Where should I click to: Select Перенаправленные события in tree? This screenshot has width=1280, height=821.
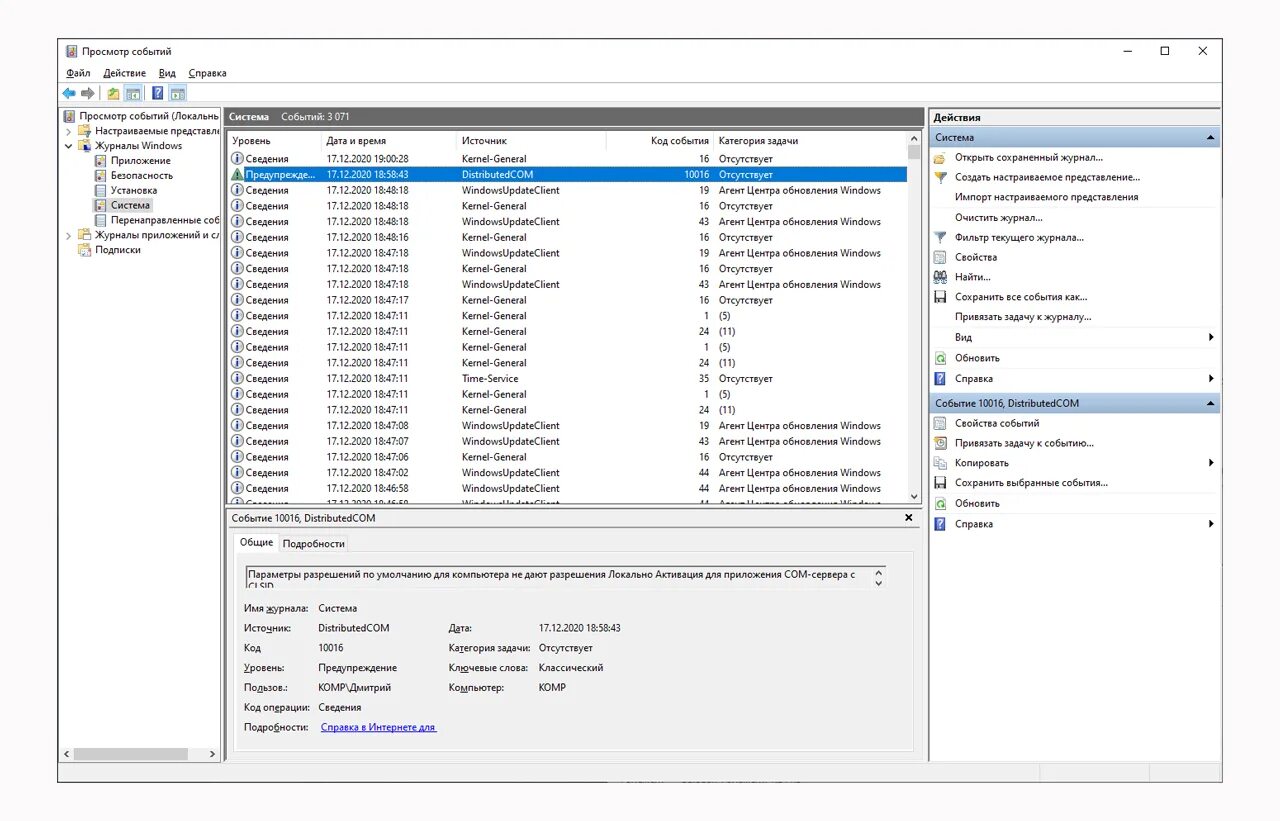point(164,220)
